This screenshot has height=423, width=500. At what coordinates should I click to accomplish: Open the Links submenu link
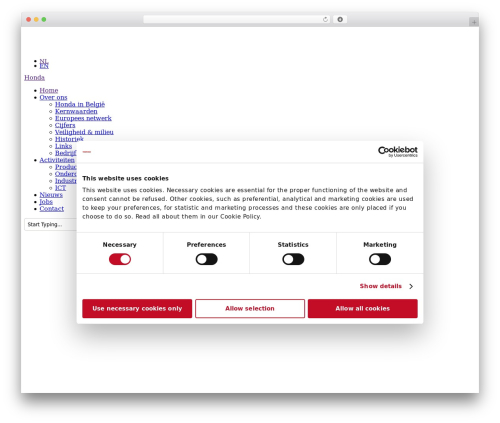63,146
